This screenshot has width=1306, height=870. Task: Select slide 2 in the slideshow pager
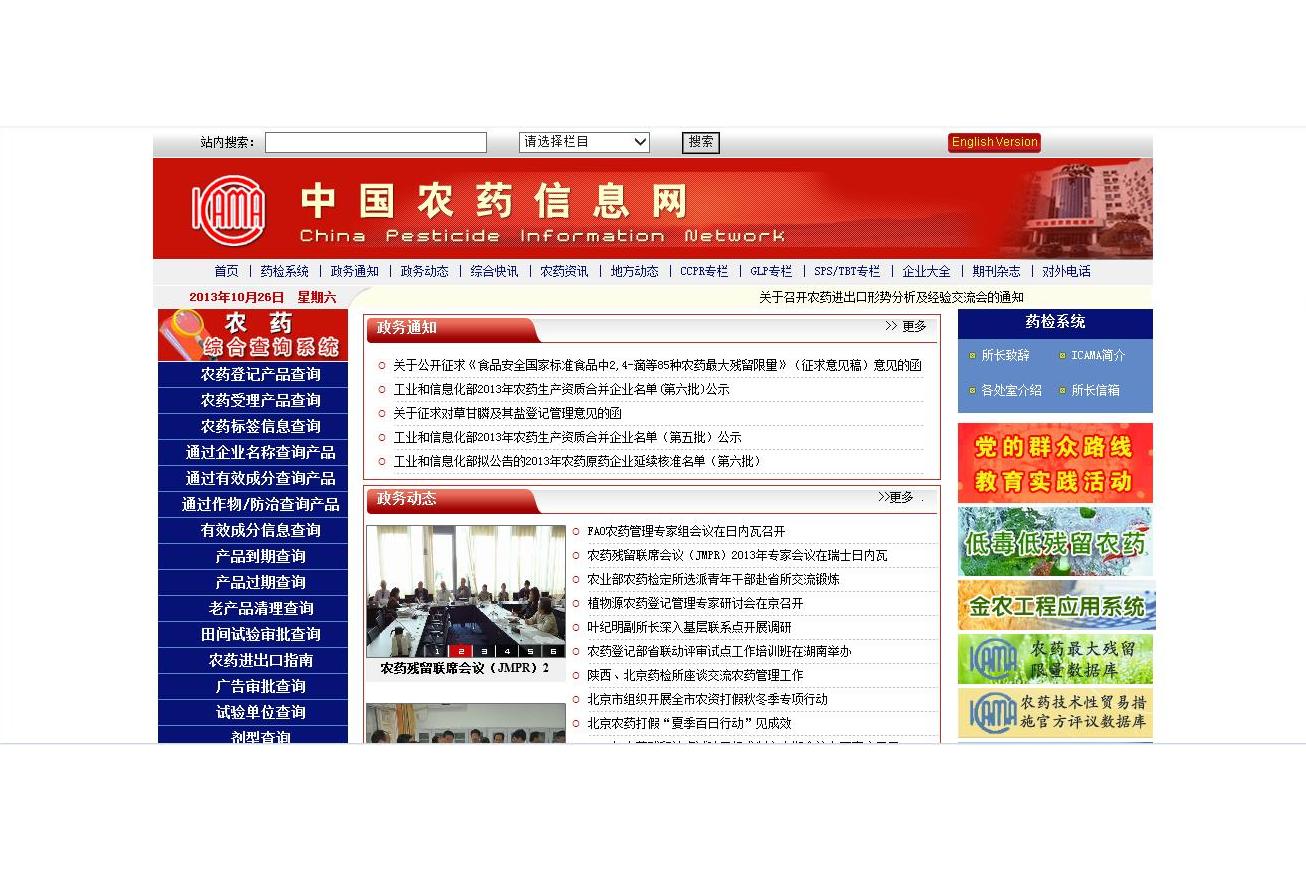(460, 651)
